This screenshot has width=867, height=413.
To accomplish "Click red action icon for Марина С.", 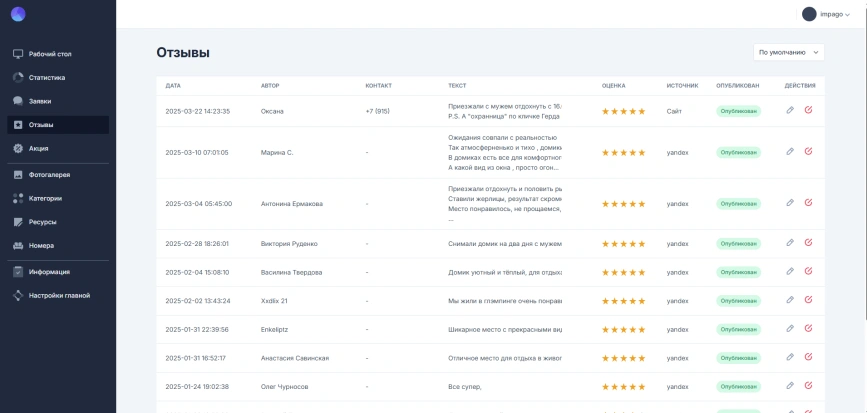I will (808, 151).
